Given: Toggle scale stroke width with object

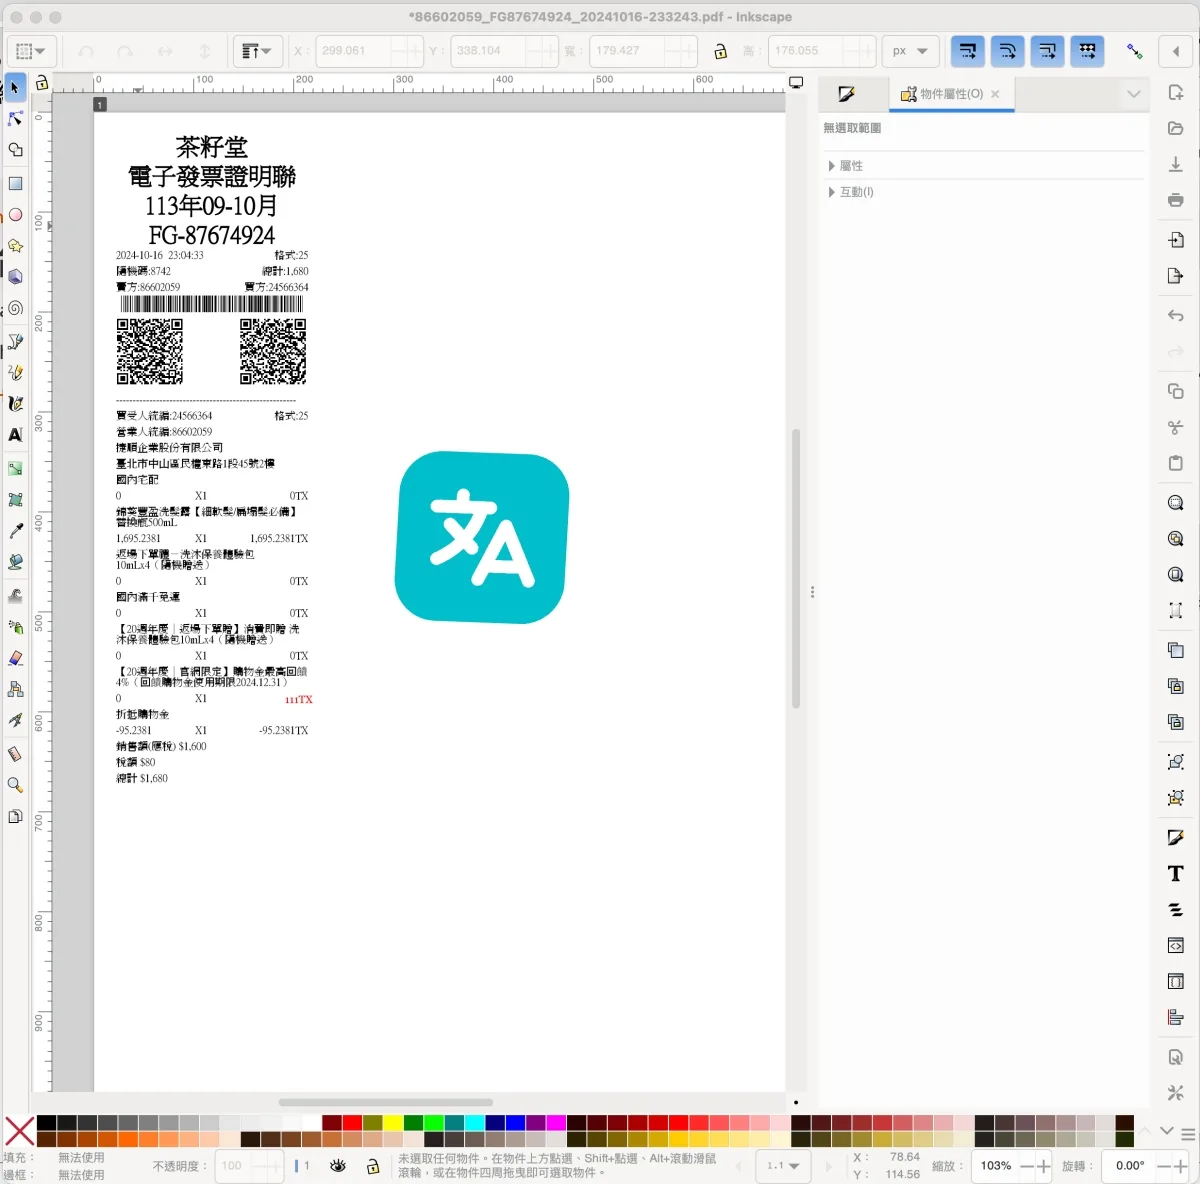Looking at the screenshot, I should pos(967,51).
